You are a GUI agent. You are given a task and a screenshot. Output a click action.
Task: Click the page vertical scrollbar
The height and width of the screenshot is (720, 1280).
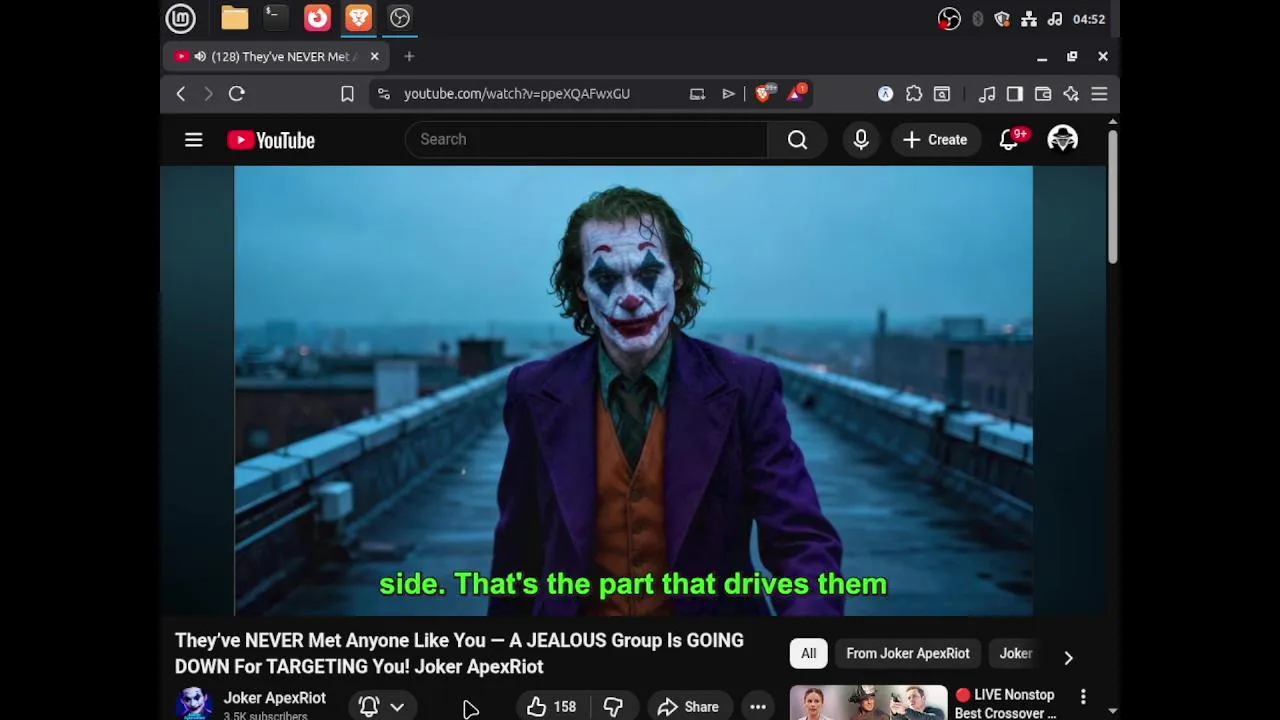pos(1112,198)
